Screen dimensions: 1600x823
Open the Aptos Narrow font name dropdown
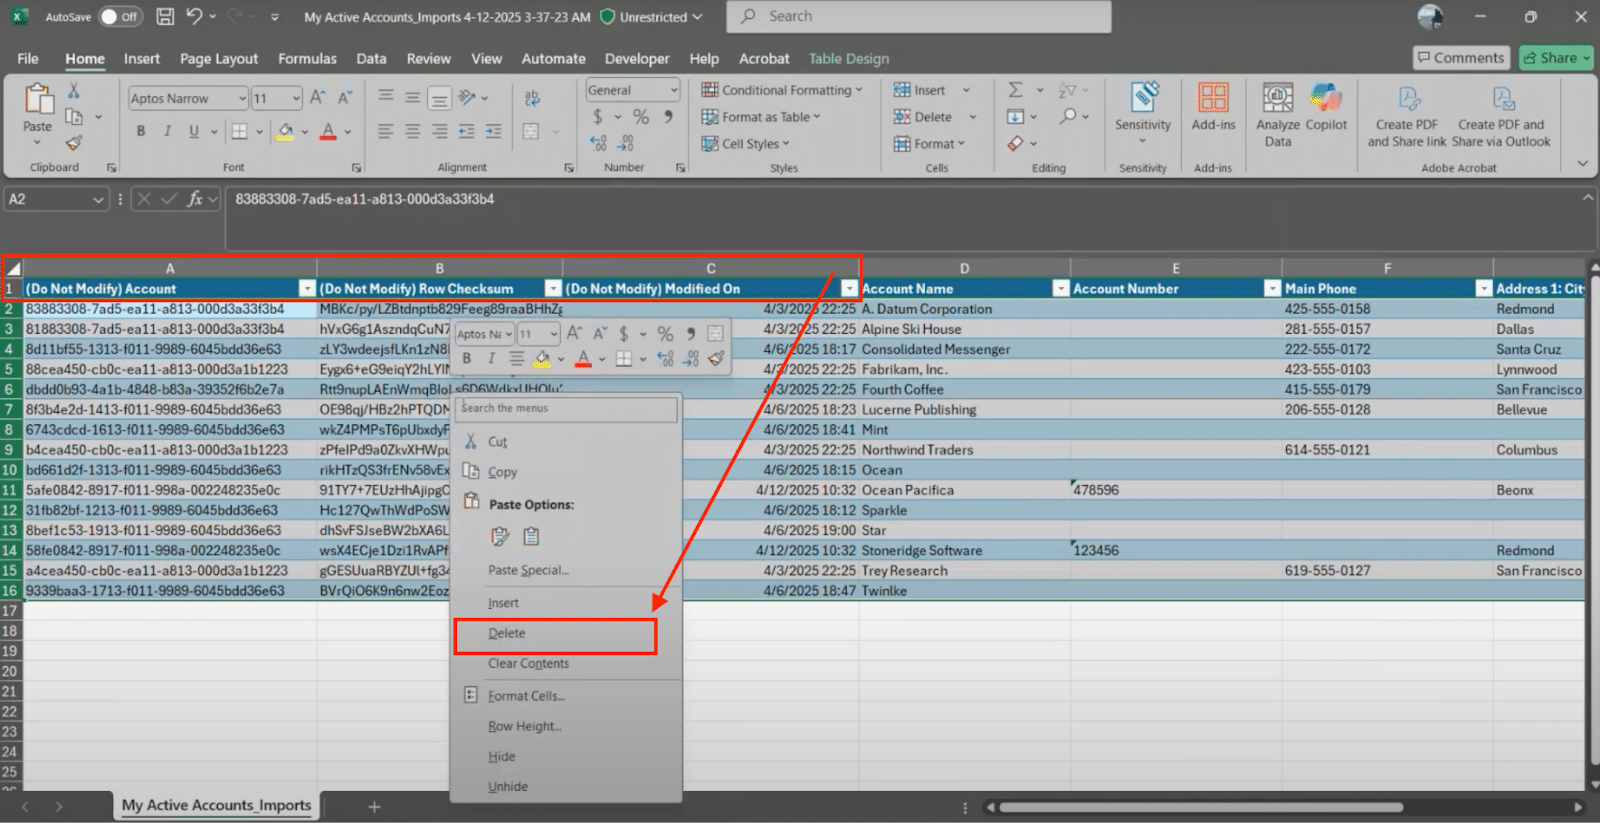tap(242, 98)
